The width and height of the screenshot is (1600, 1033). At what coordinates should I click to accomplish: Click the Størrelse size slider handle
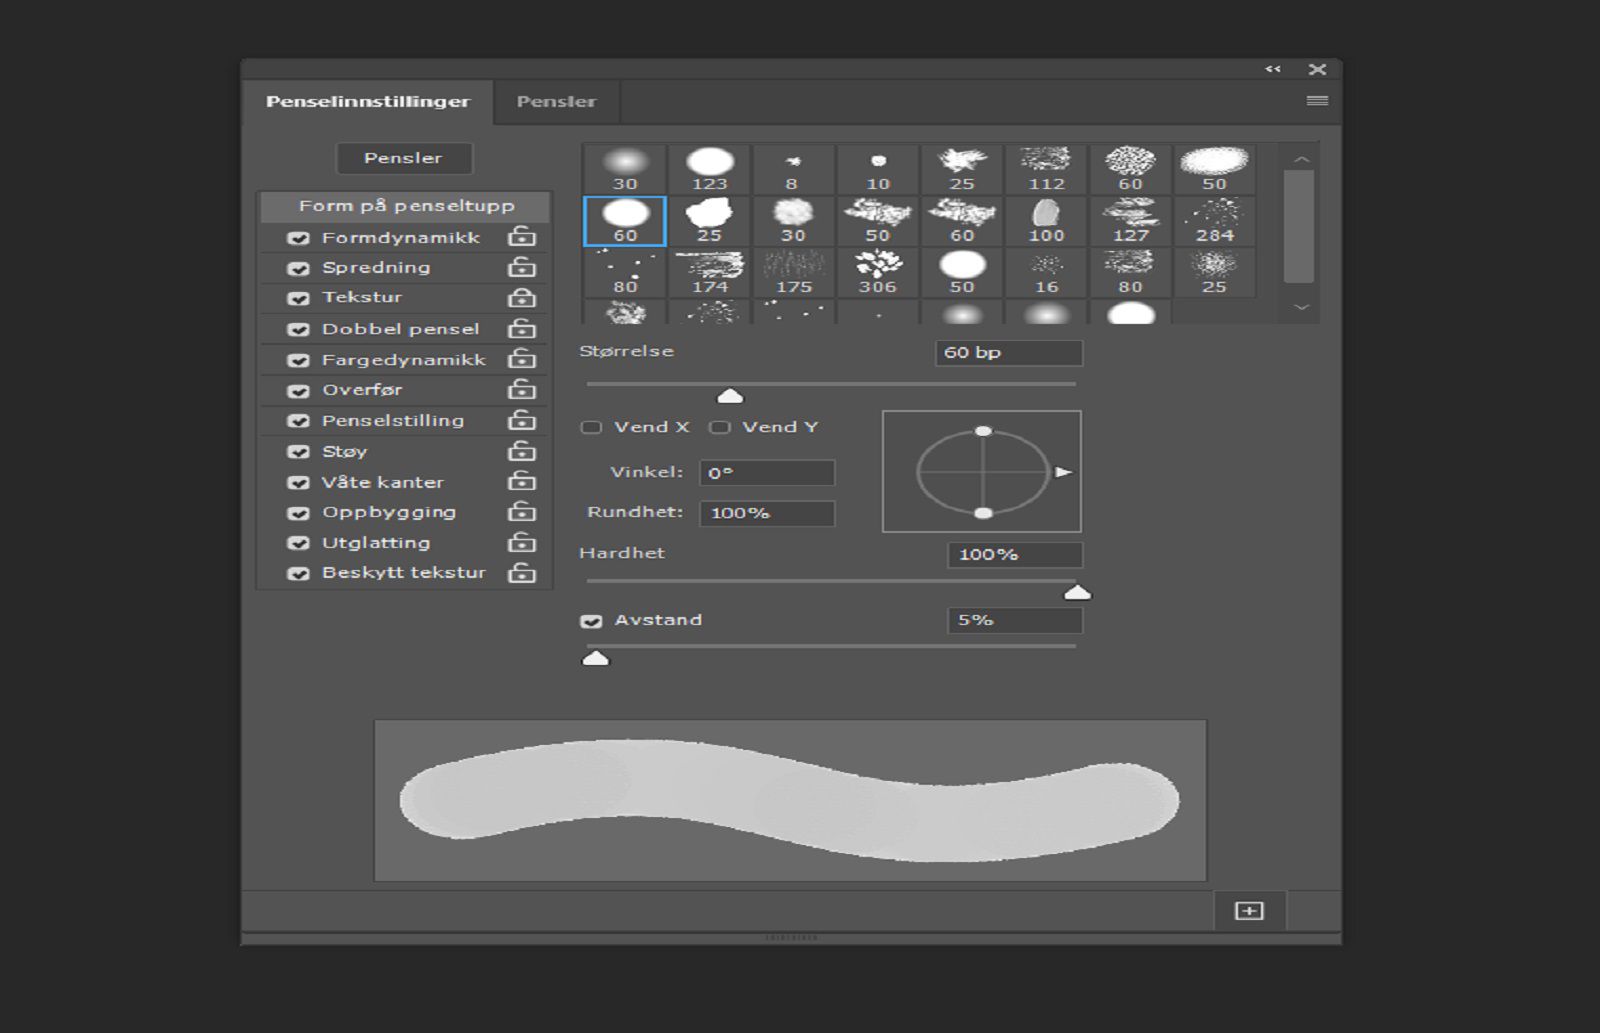click(x=731, y=395)
